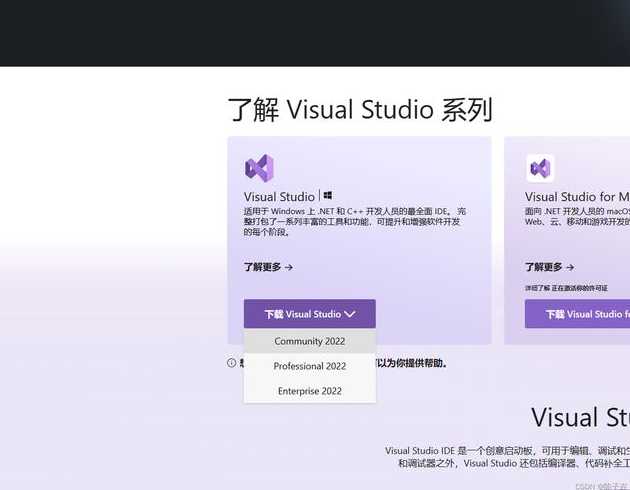Open the 下载 Visual Studio dropdown button

tap(310, 314)
